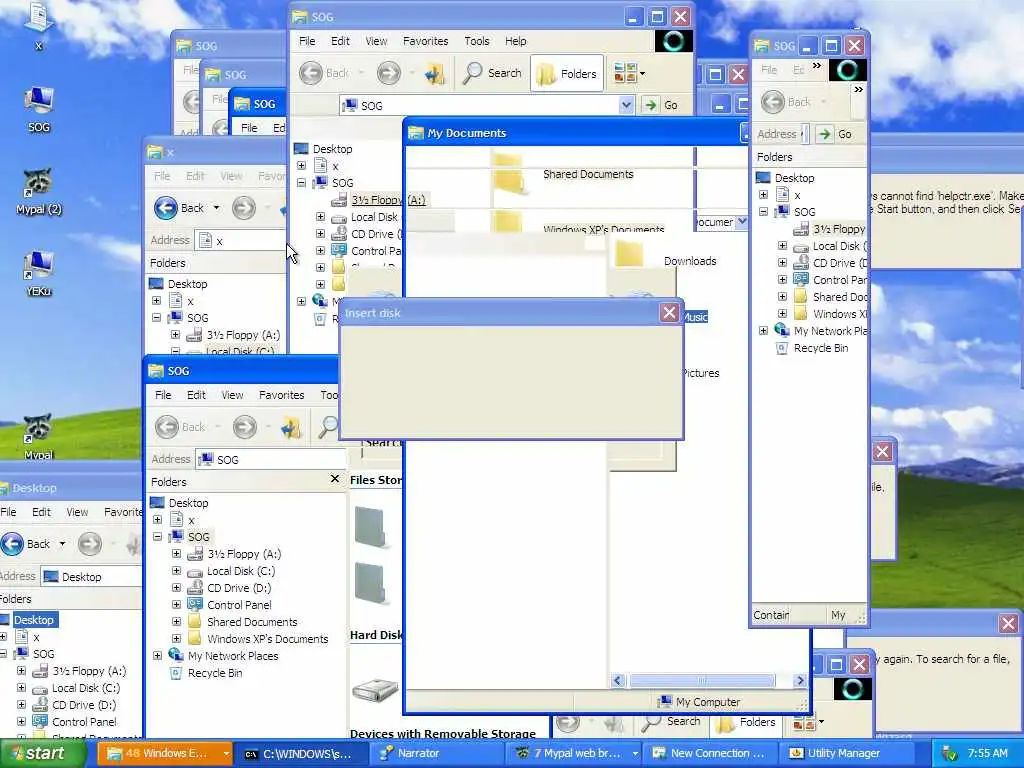Click Go arrow in the narrow right SOG window

[825, 134]
